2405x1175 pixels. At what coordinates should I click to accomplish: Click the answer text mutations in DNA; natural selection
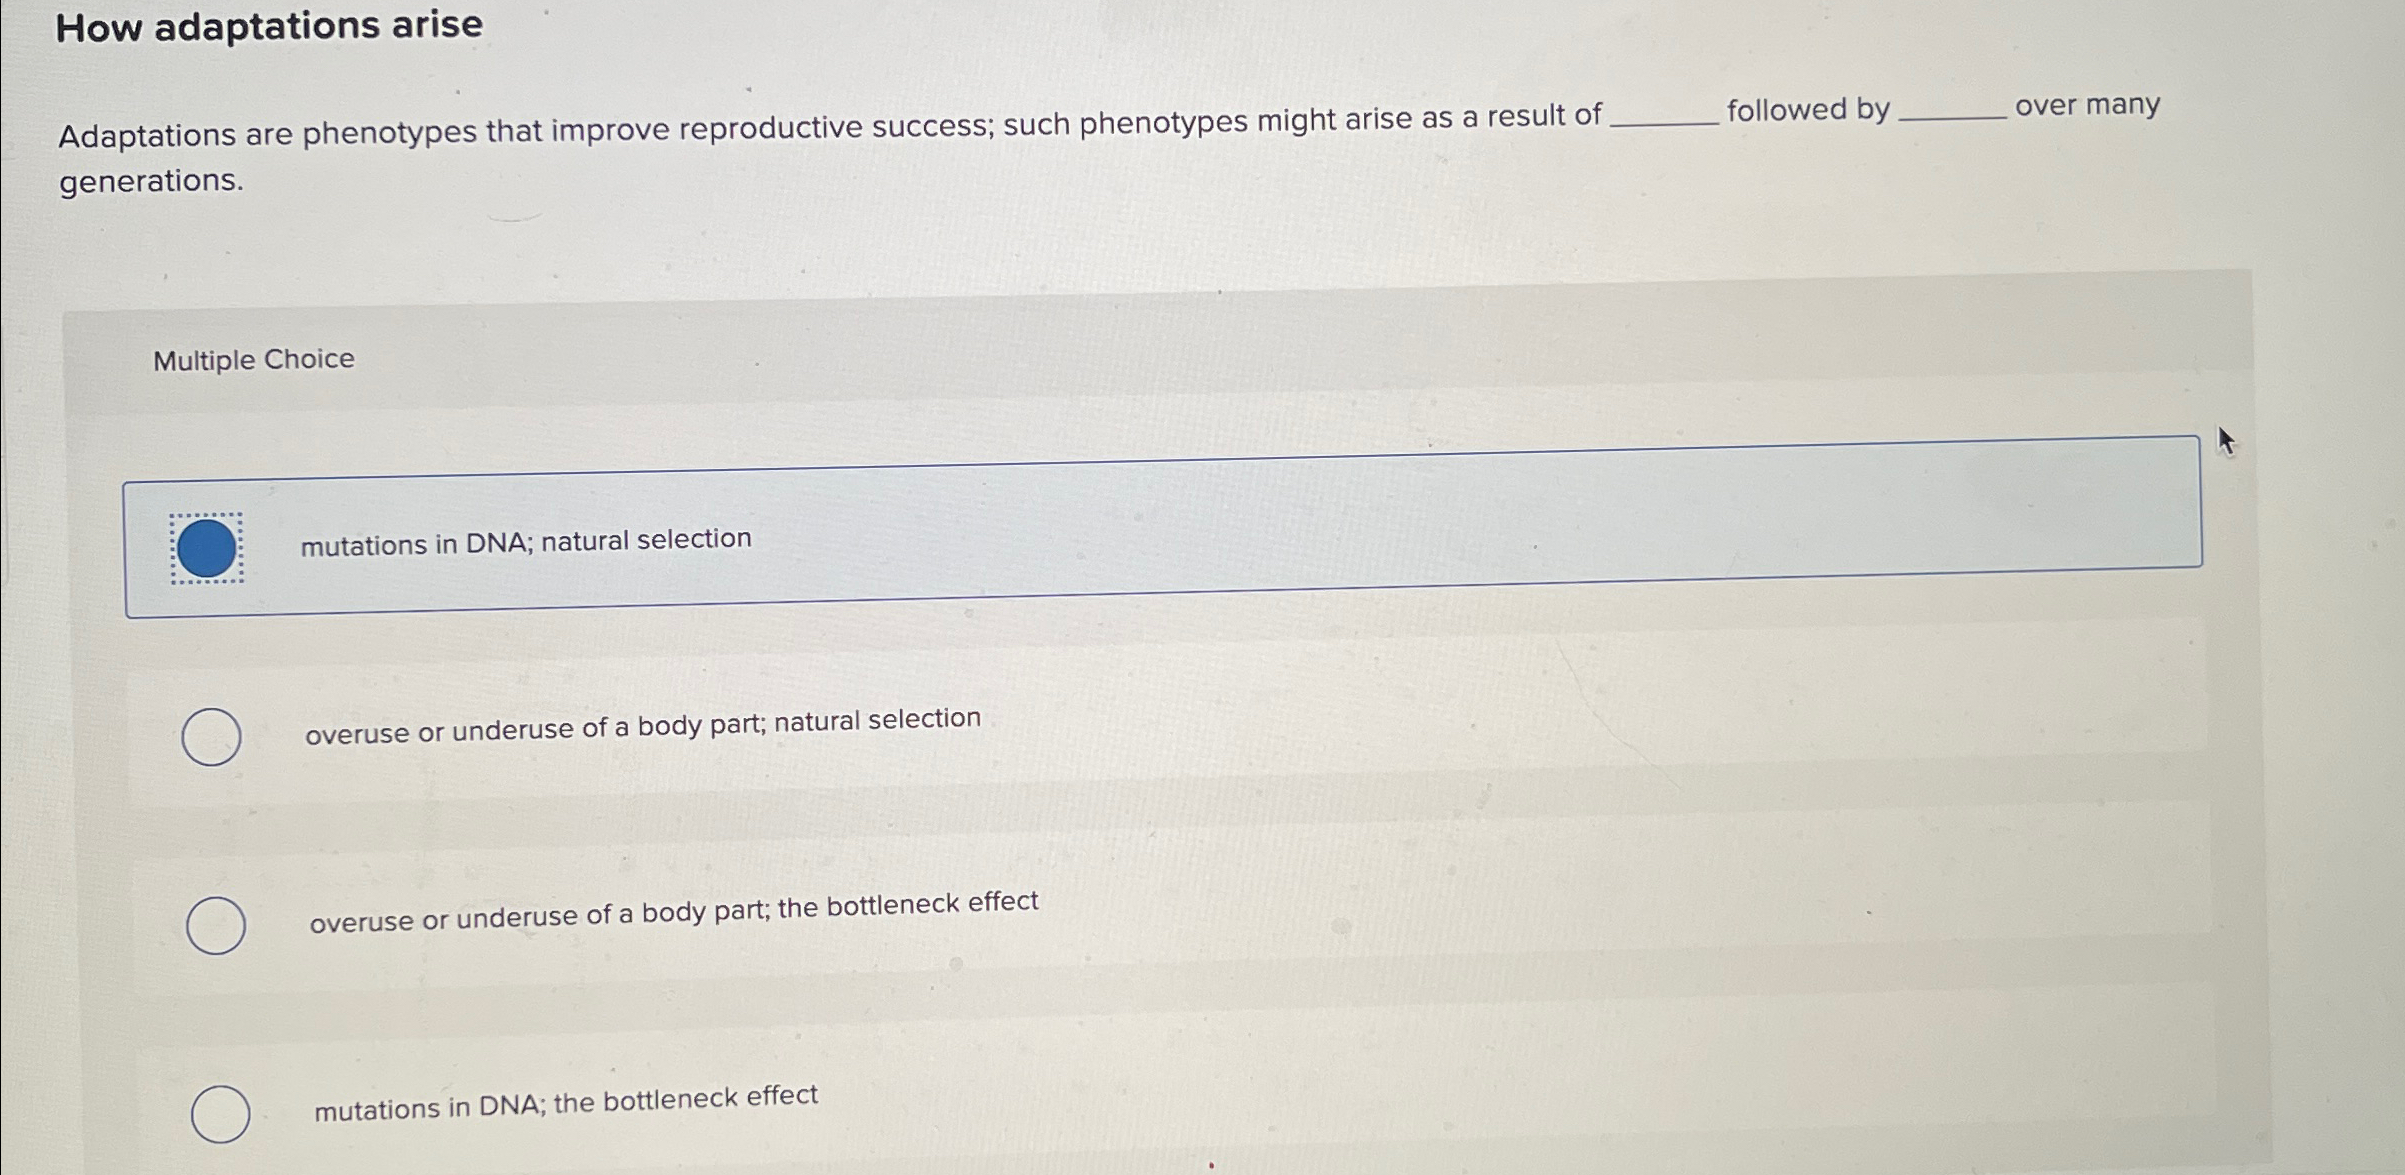tap(524, 540)
